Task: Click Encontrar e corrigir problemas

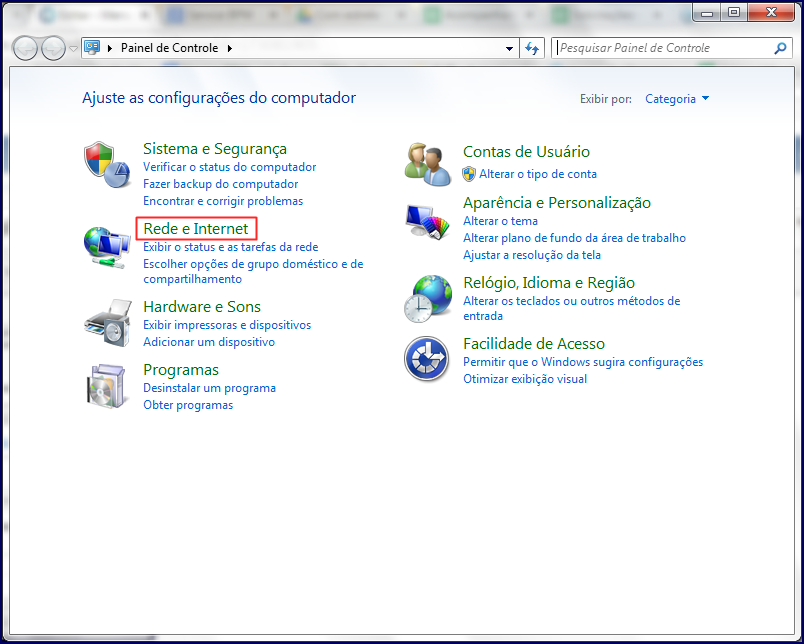Action: coord(223,200)
